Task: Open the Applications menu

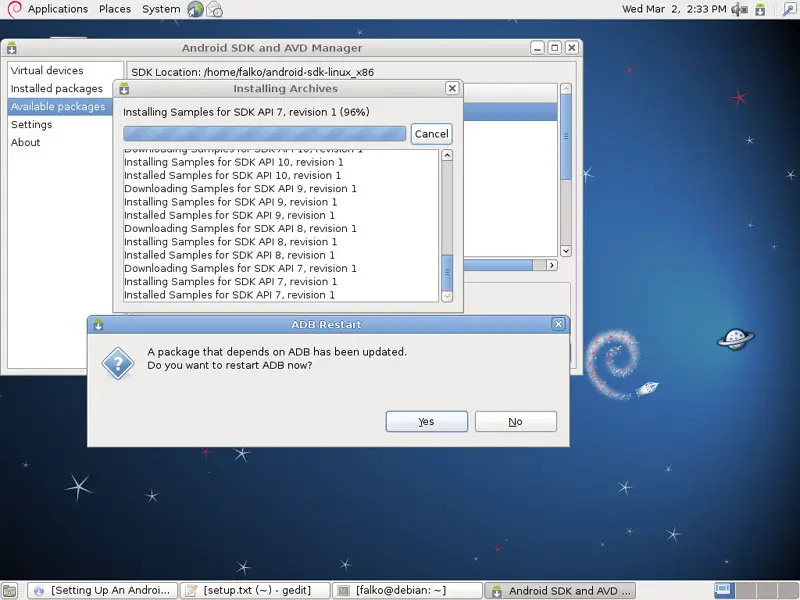Action: (x=58, y=9)
